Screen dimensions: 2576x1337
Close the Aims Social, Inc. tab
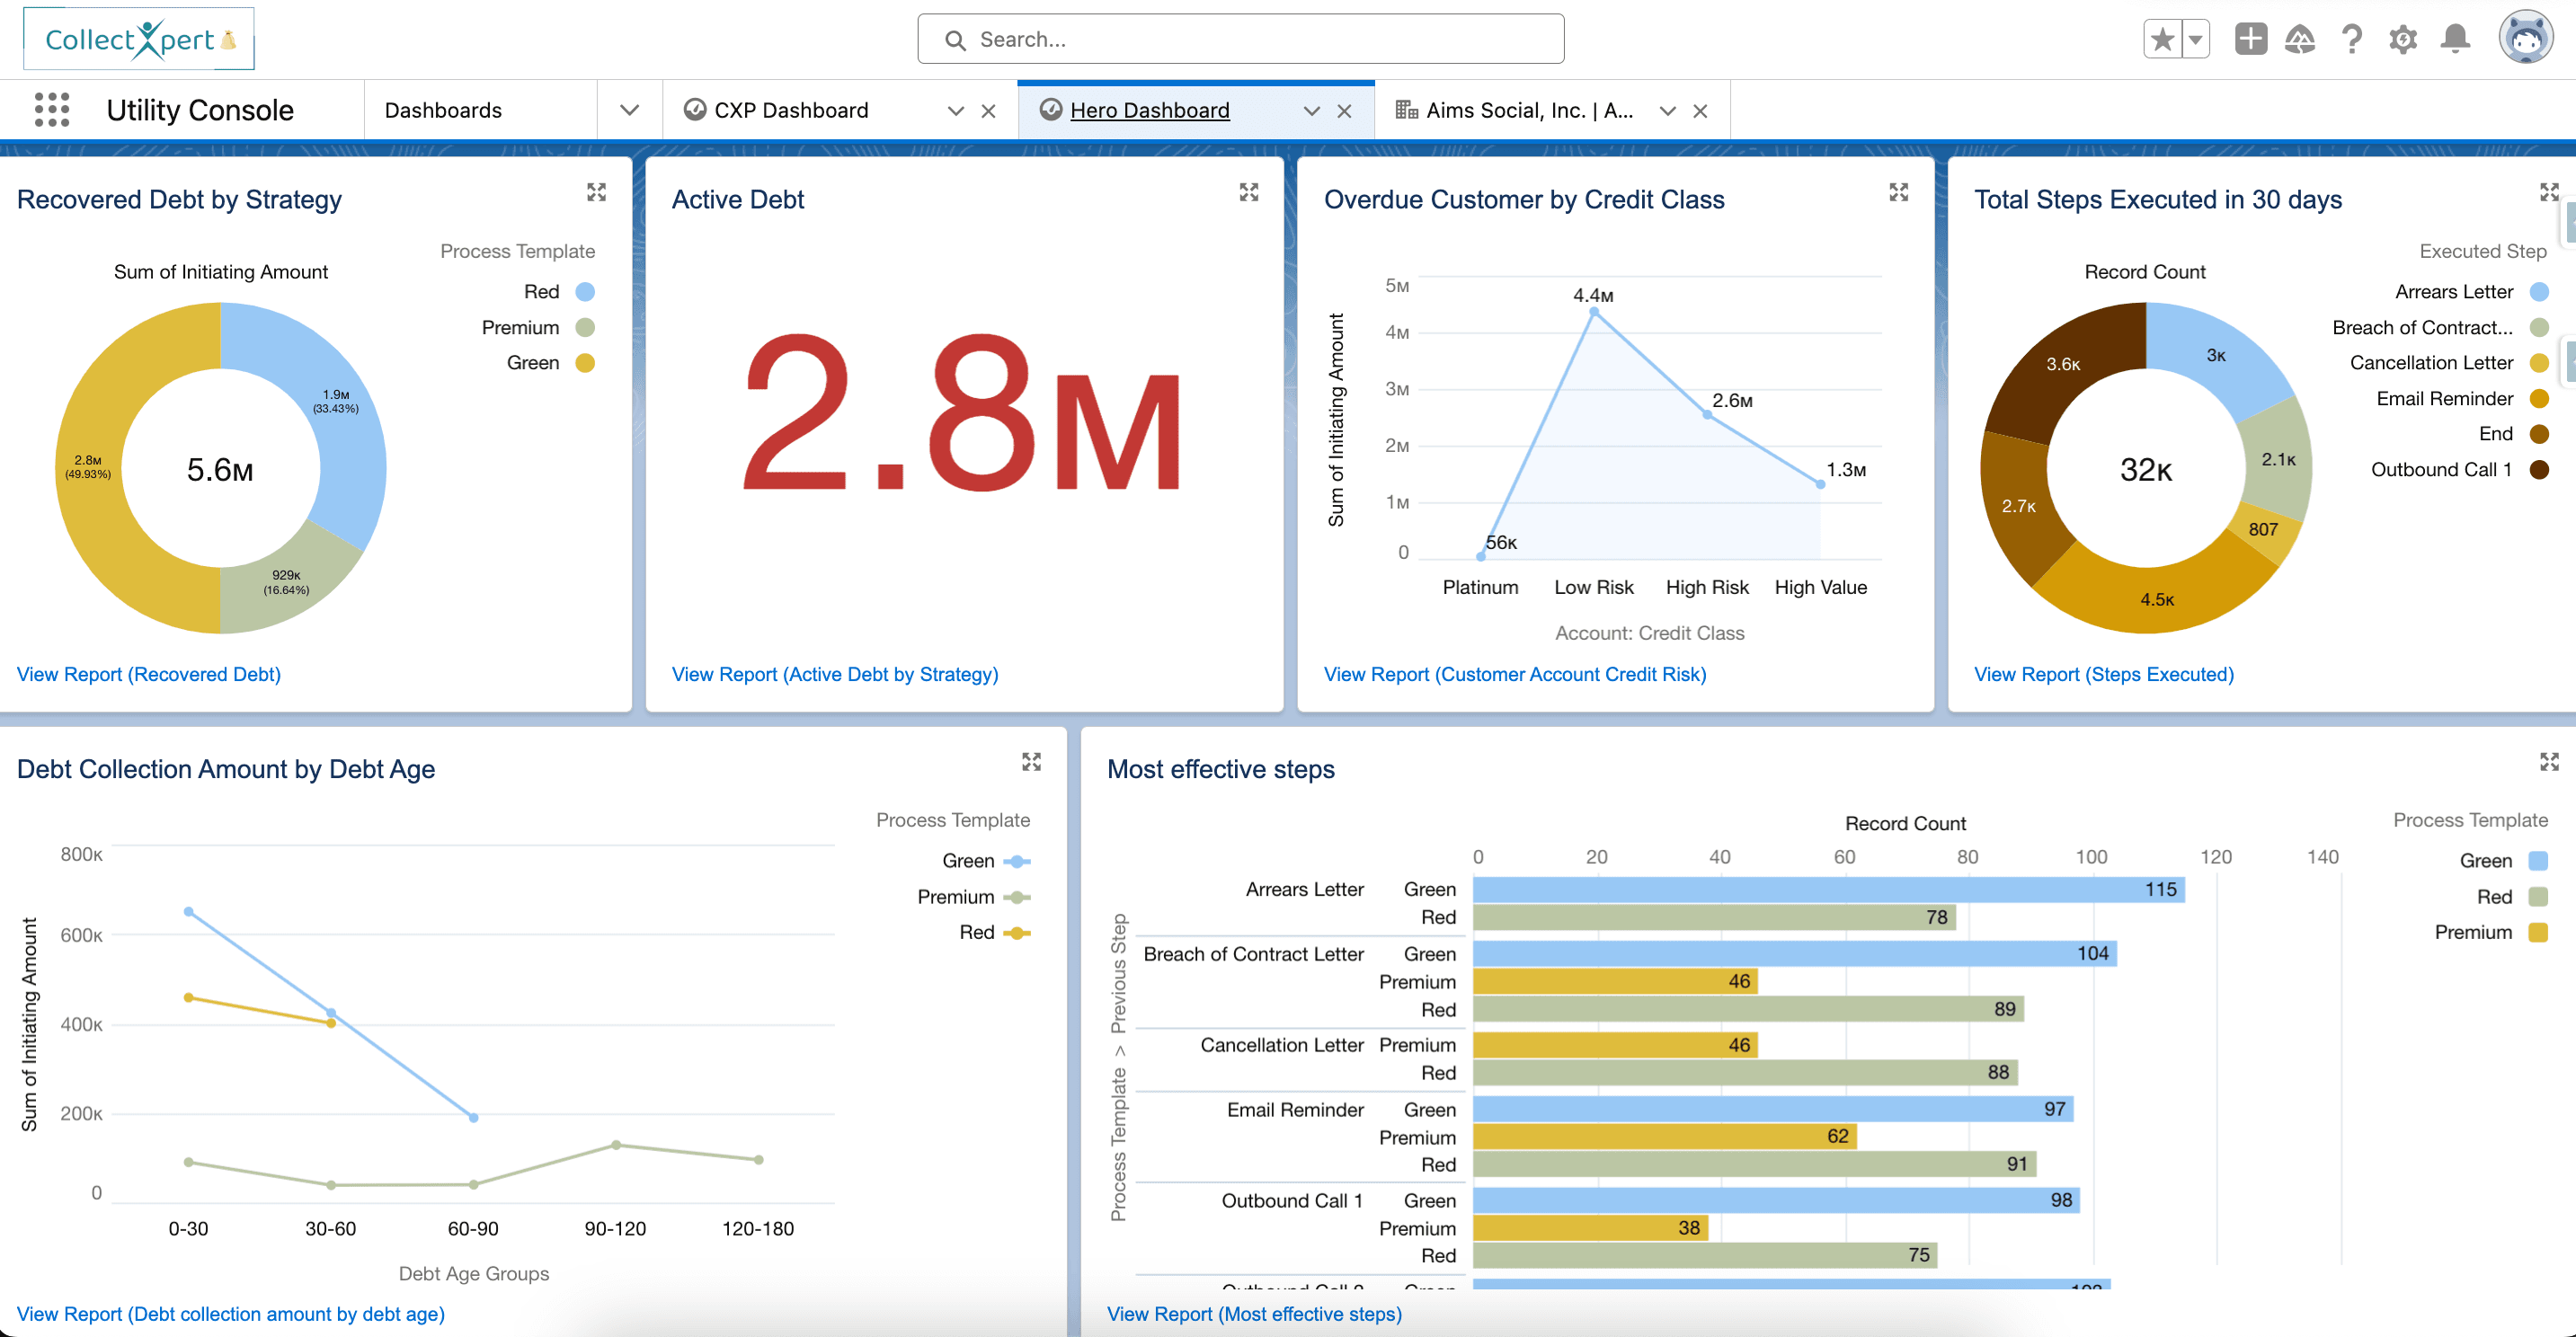1700,111
